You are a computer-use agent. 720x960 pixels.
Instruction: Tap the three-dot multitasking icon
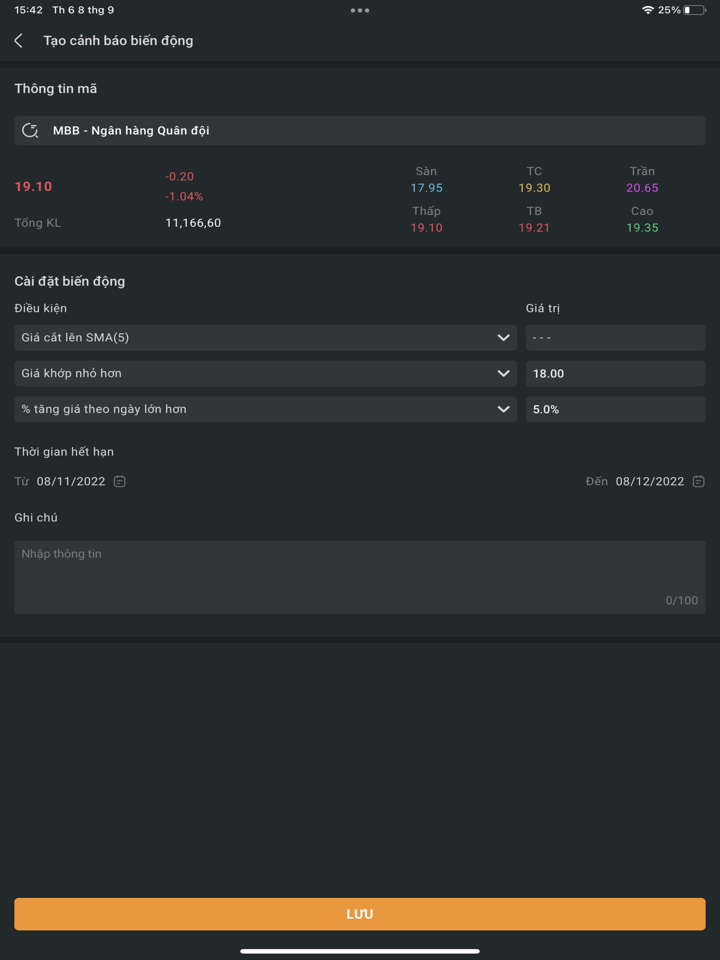click(360, 11)
